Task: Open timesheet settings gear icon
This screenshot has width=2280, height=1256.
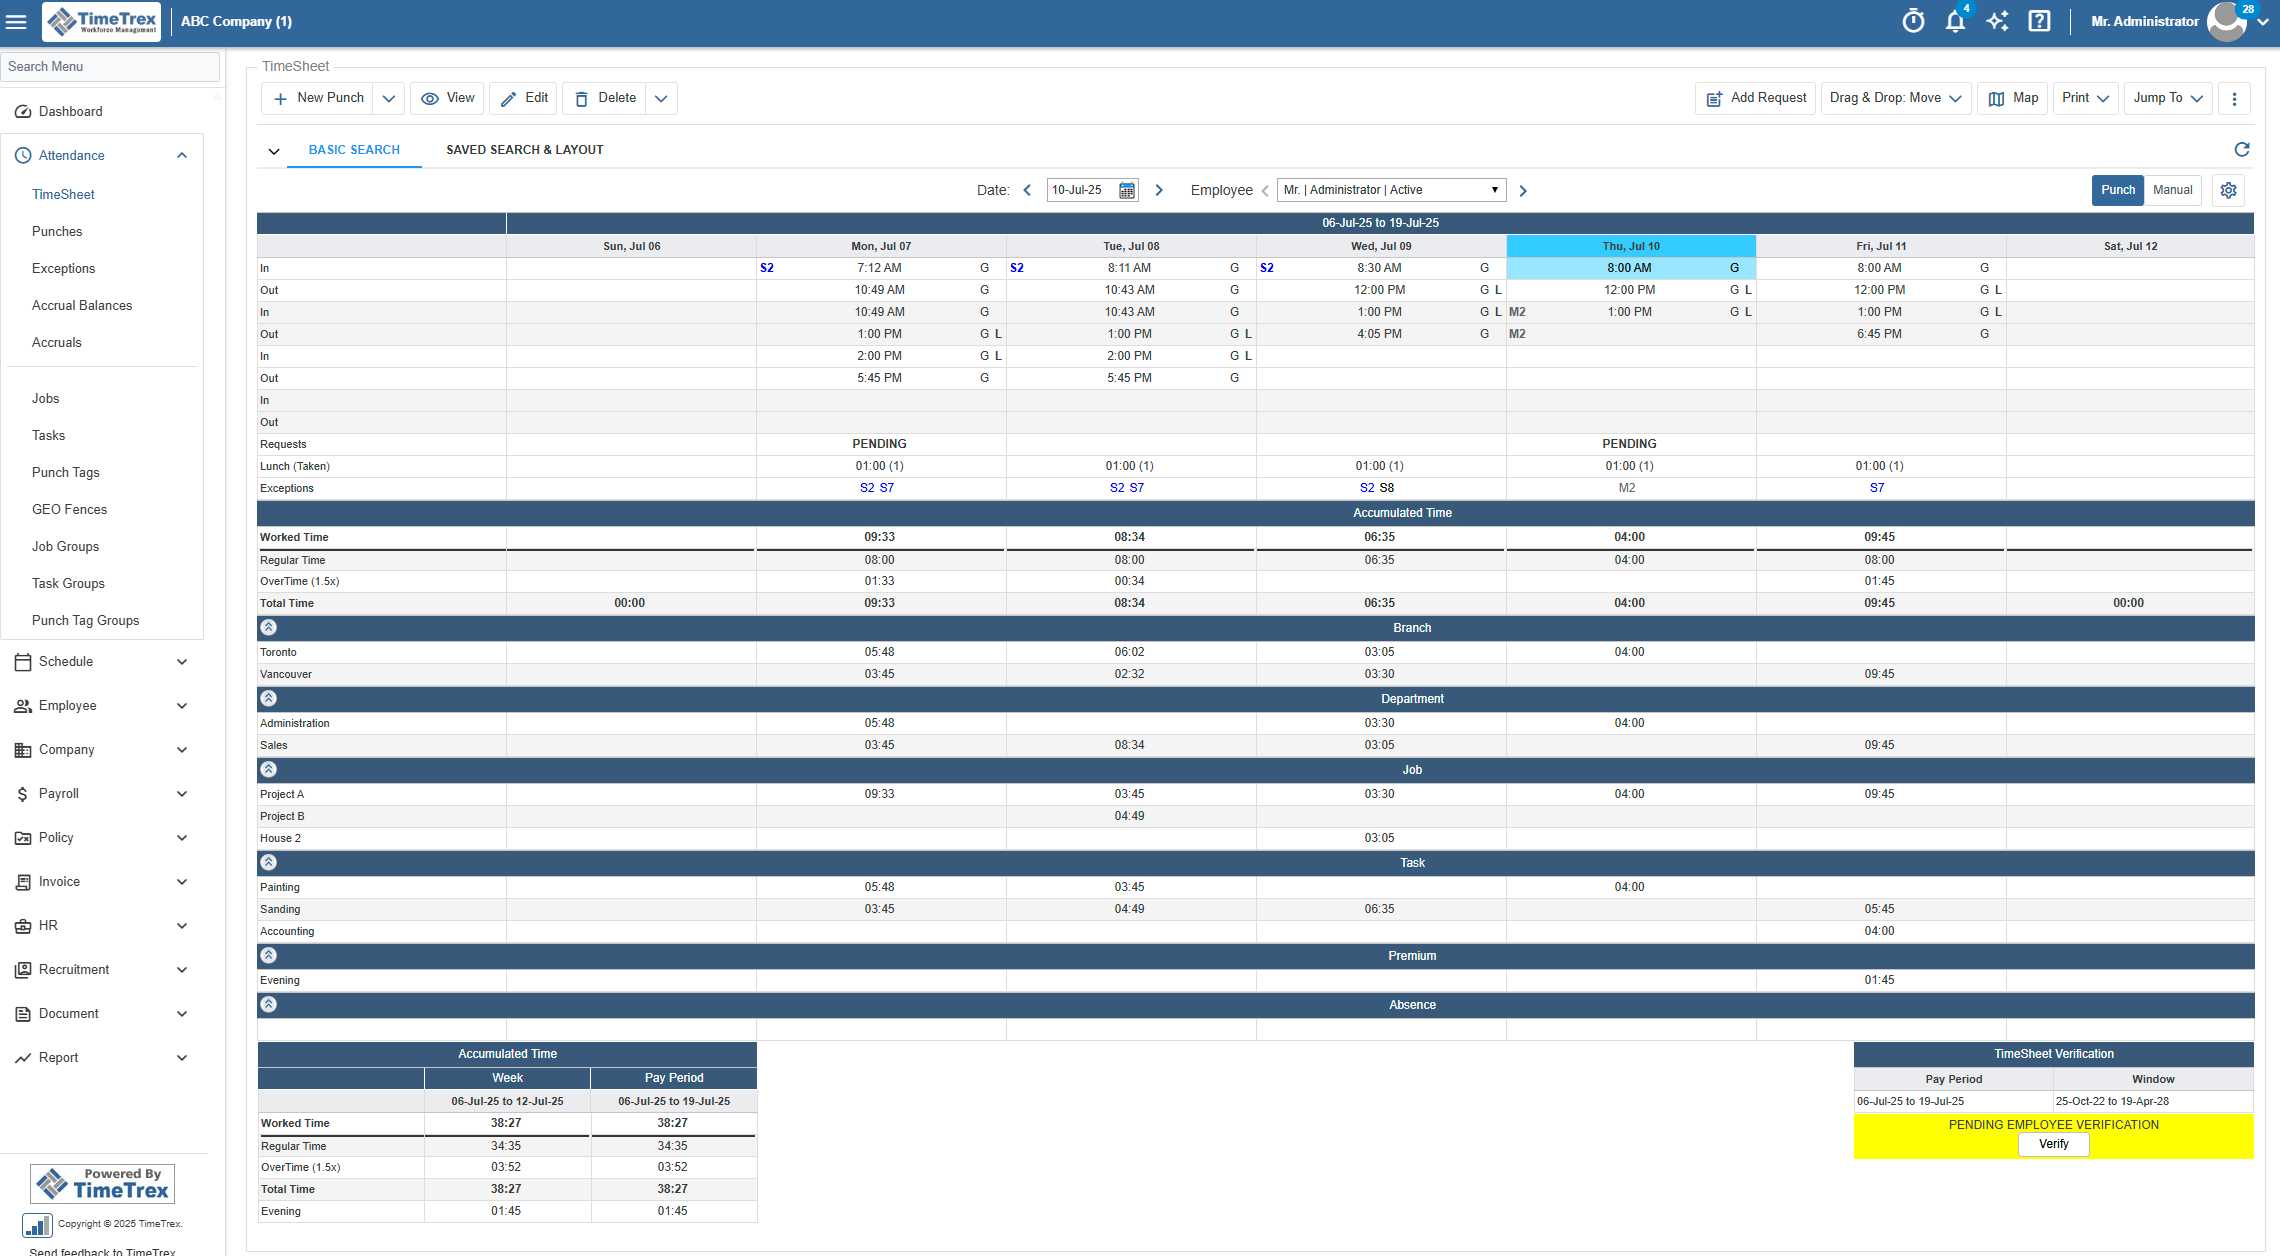Action: pos(2229,190)
